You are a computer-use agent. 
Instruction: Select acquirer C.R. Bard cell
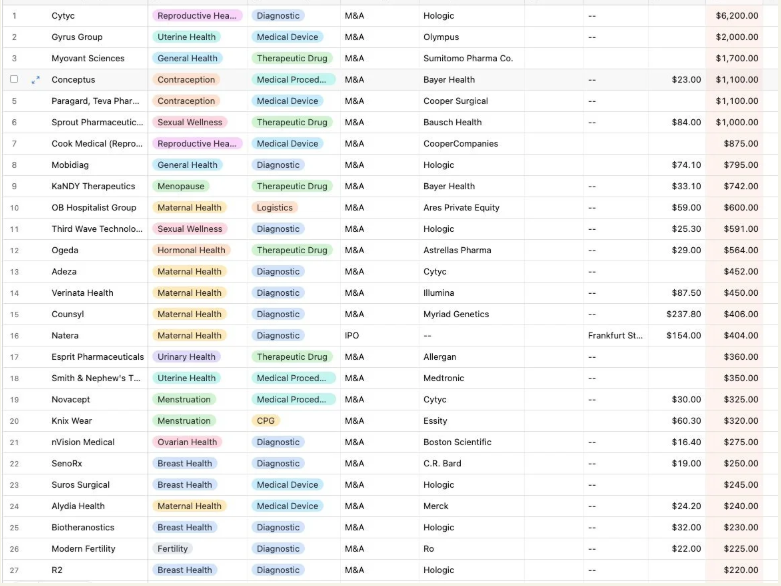click(442, 464)
